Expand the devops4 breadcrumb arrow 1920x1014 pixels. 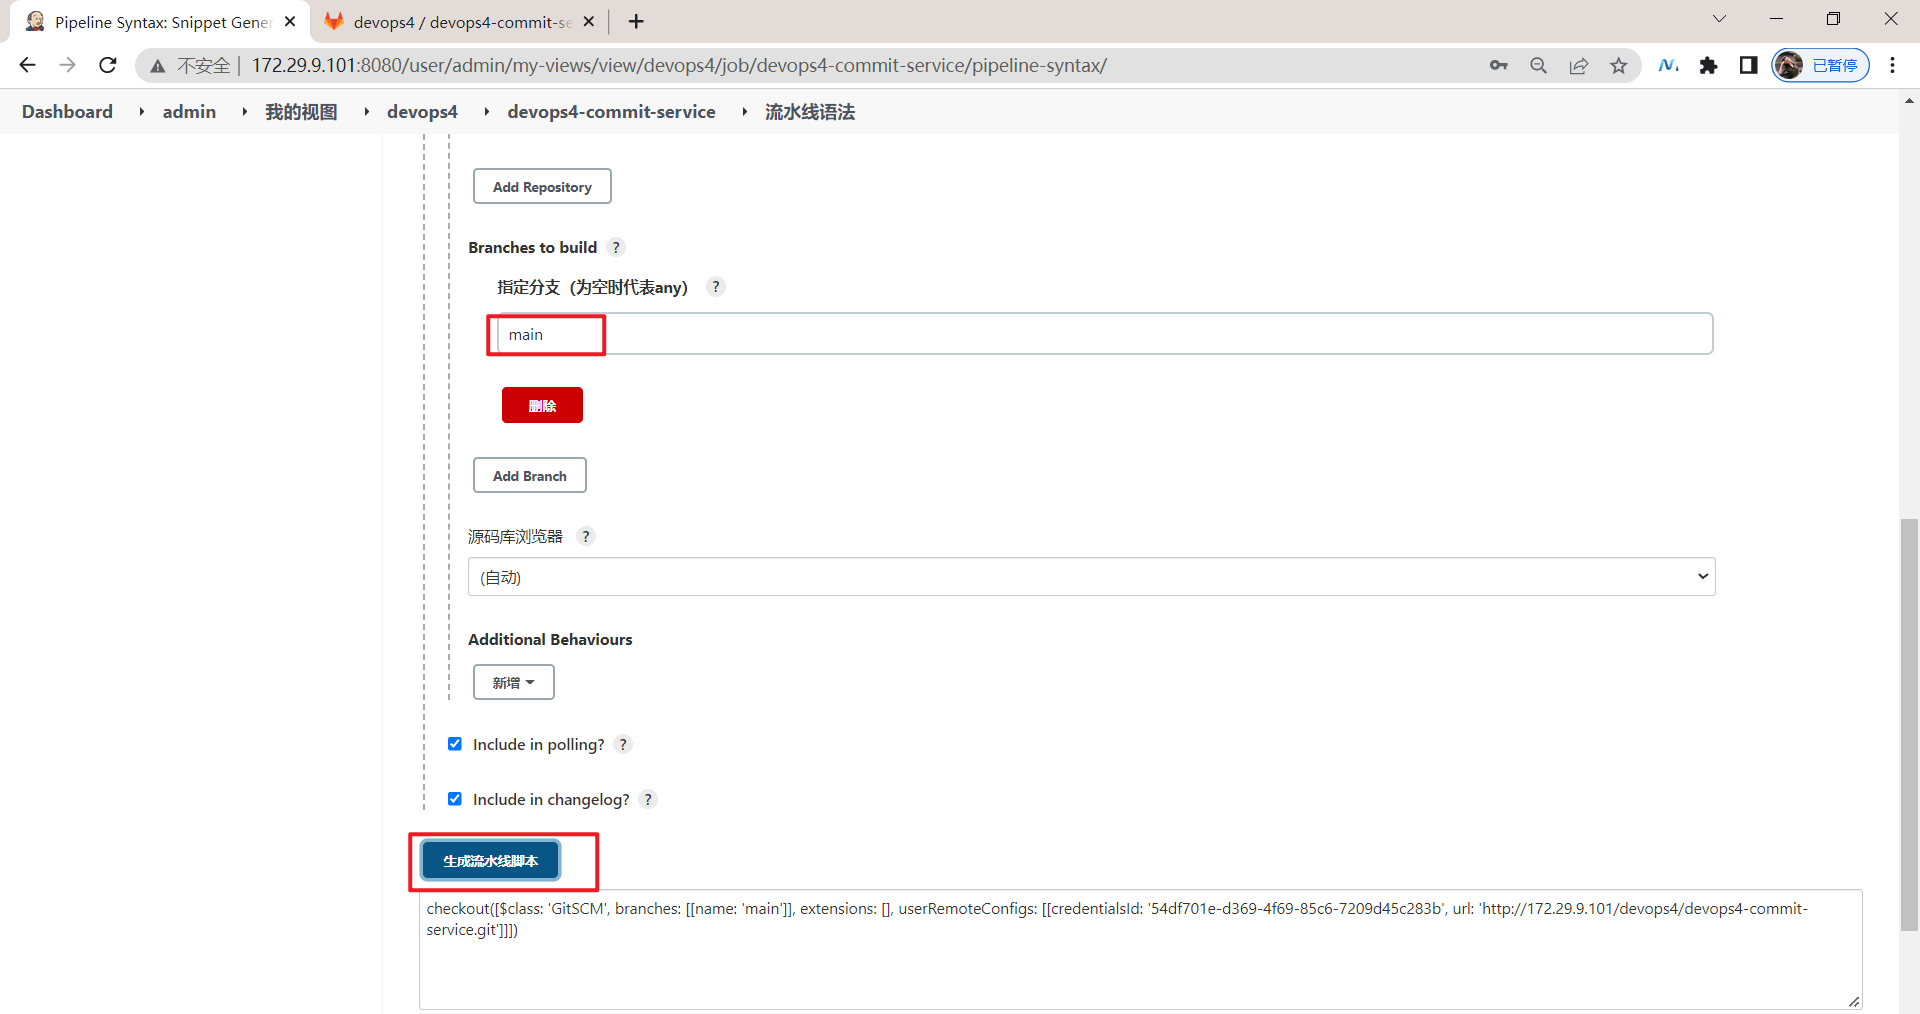coord(486,112)
